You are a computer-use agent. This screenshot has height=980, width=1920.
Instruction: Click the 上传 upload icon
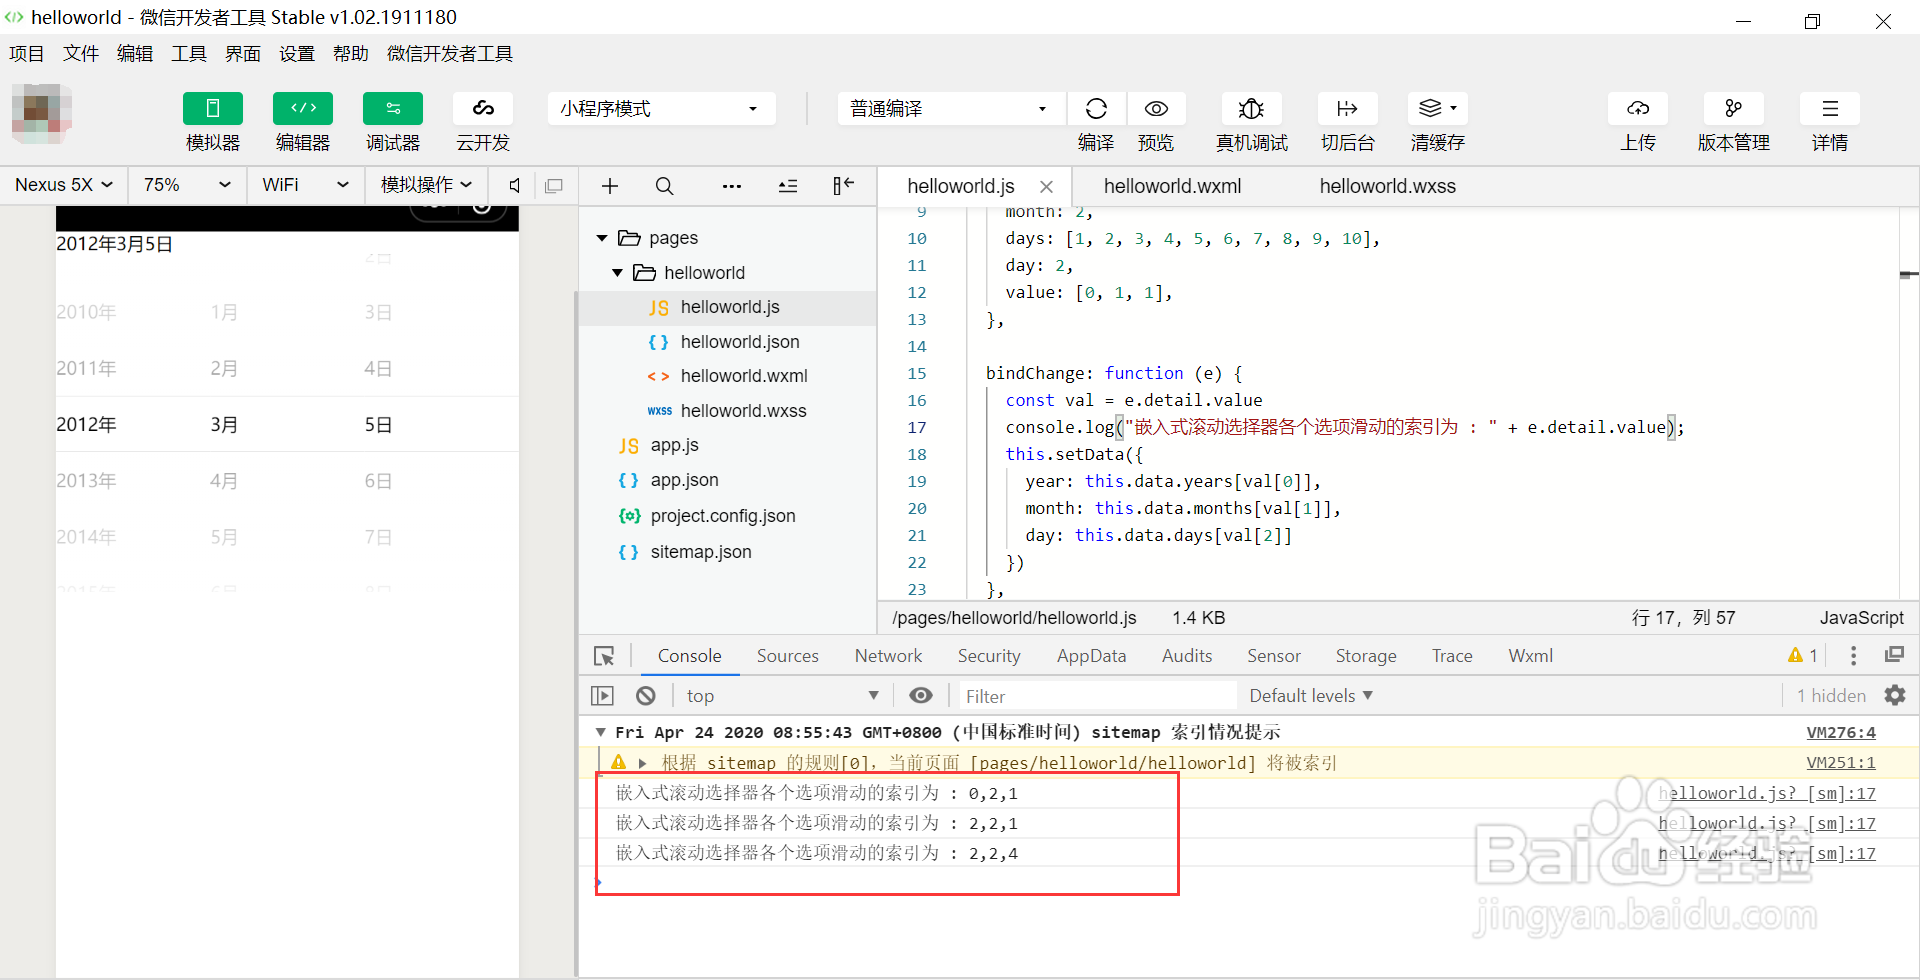[1637, 108]
